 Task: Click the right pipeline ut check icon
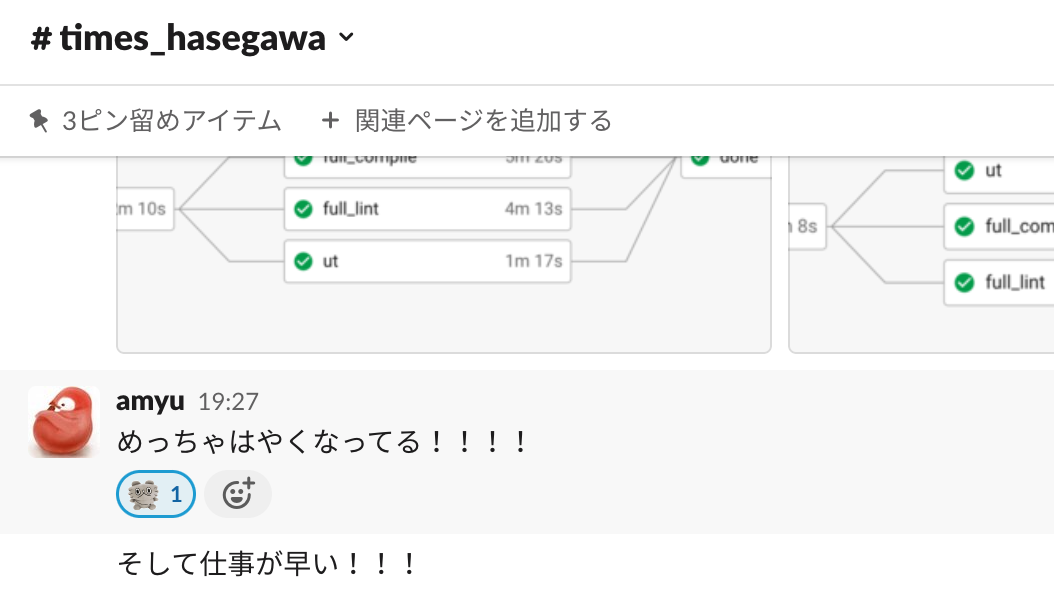tap(965, 171)
